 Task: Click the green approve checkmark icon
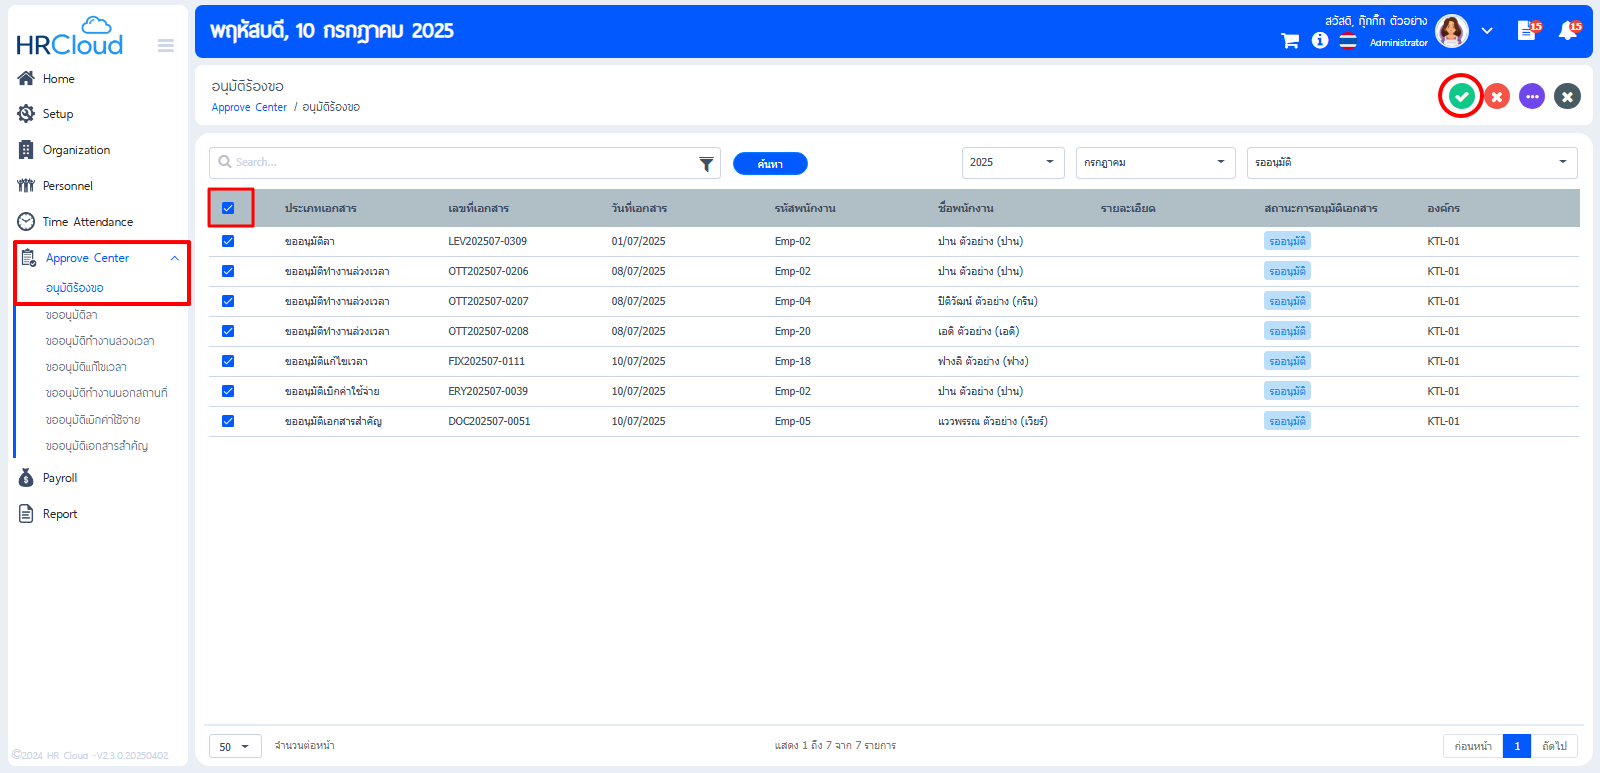click(1461, 96)
